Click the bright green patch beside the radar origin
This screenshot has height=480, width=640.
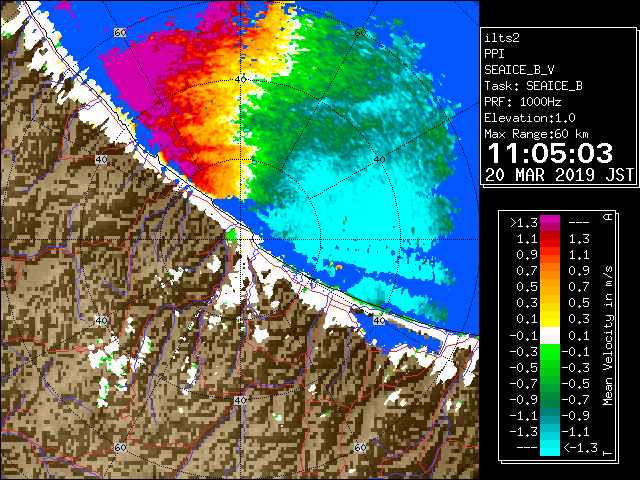[x=231, y=235]
